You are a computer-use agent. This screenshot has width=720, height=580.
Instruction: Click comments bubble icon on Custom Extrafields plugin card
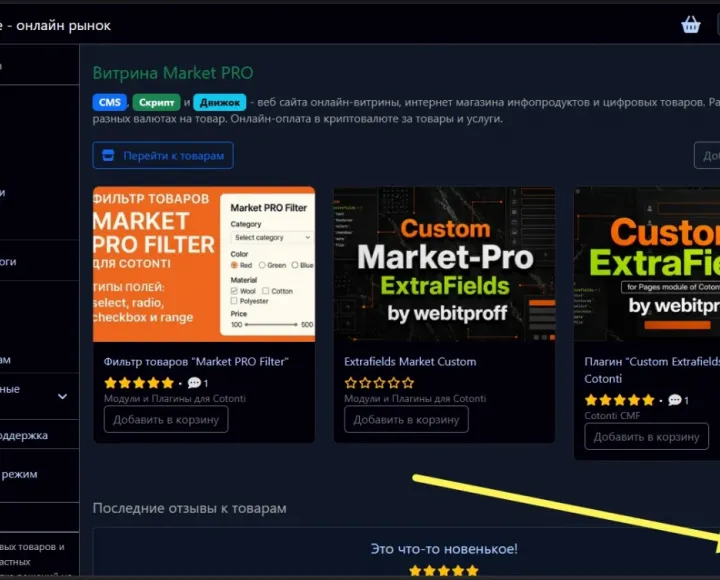[675, 400]
